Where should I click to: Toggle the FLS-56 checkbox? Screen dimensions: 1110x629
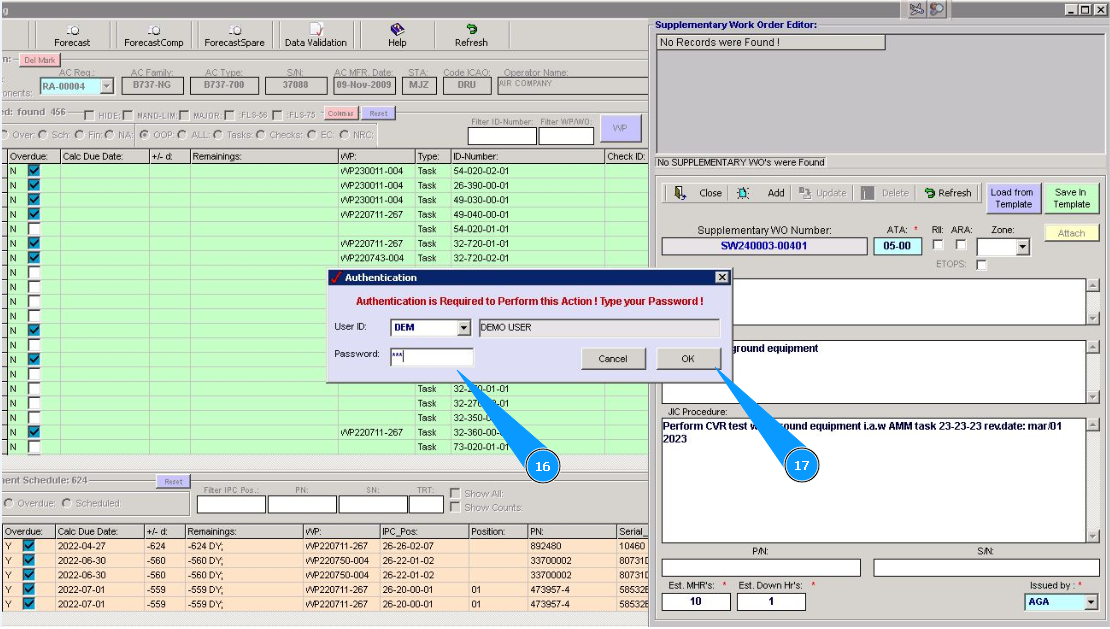pos(229,115)
